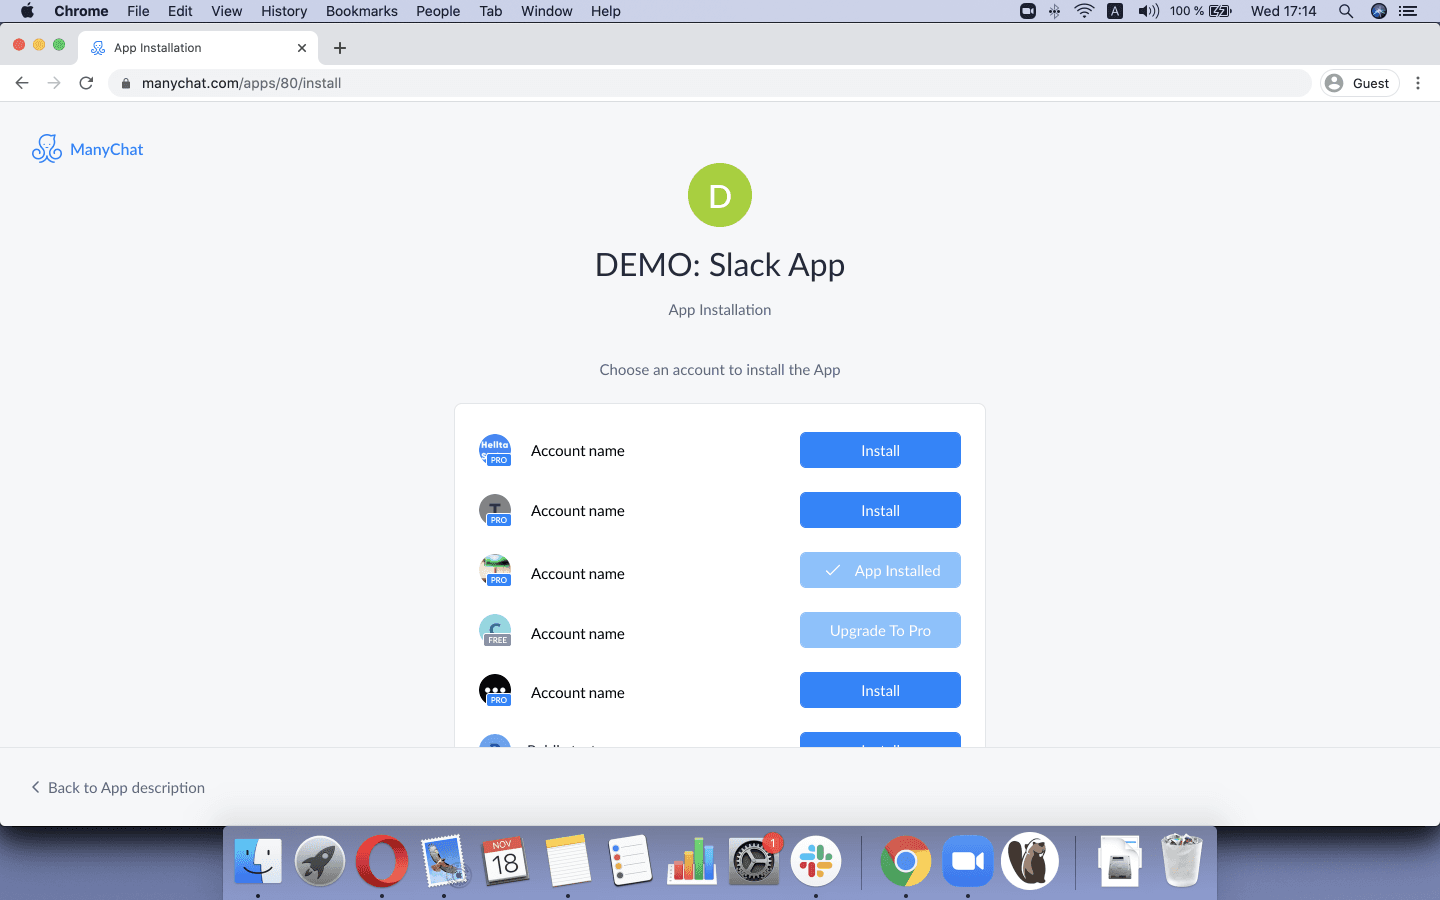Image resolution: width=1440 pixels, height=900 pixels.
Task: Open the View menu
Action: point(227,11)
